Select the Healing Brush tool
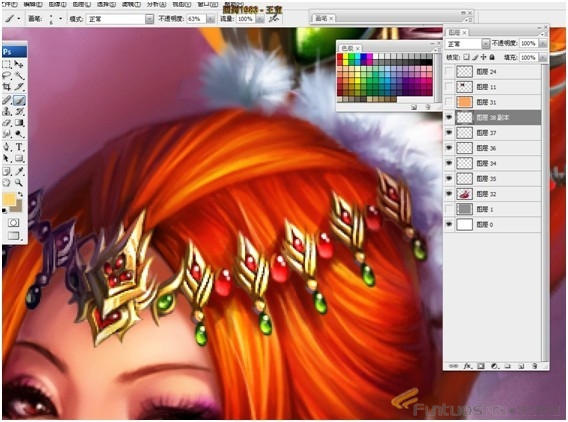Viewport: 568px width, 422px height. (x=7, y=100)
